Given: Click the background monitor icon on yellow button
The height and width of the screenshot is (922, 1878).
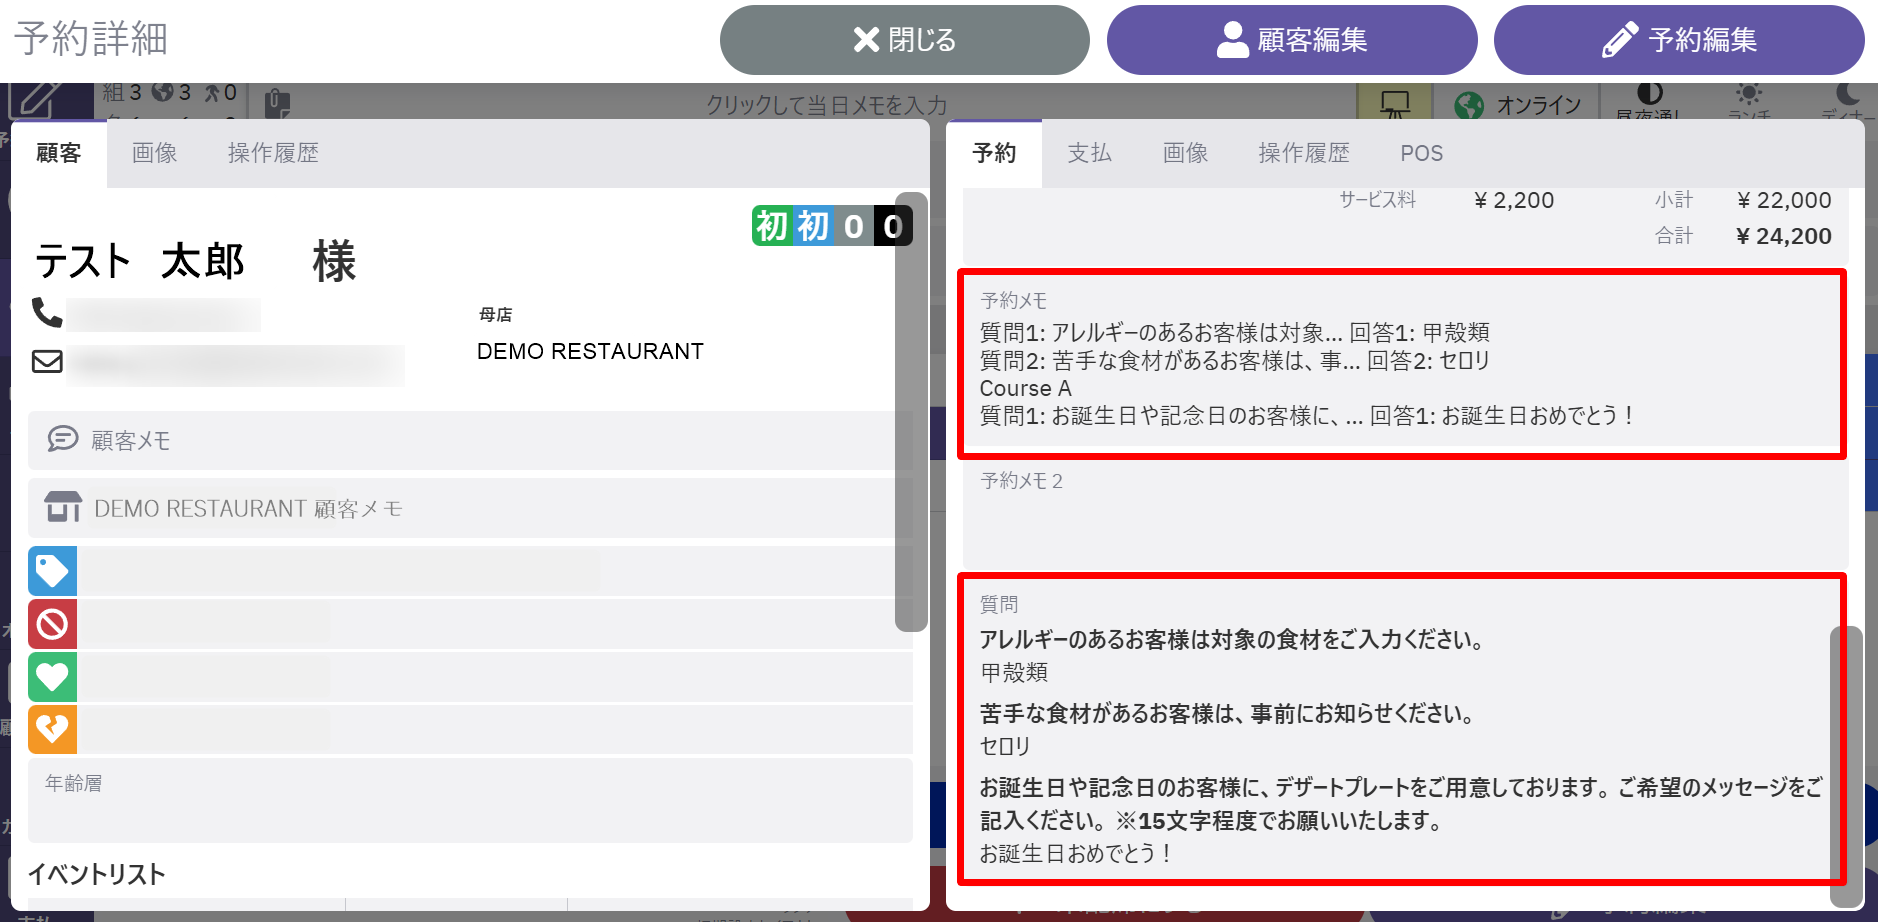Looking at the screenshot, I should pos(1394,103).
